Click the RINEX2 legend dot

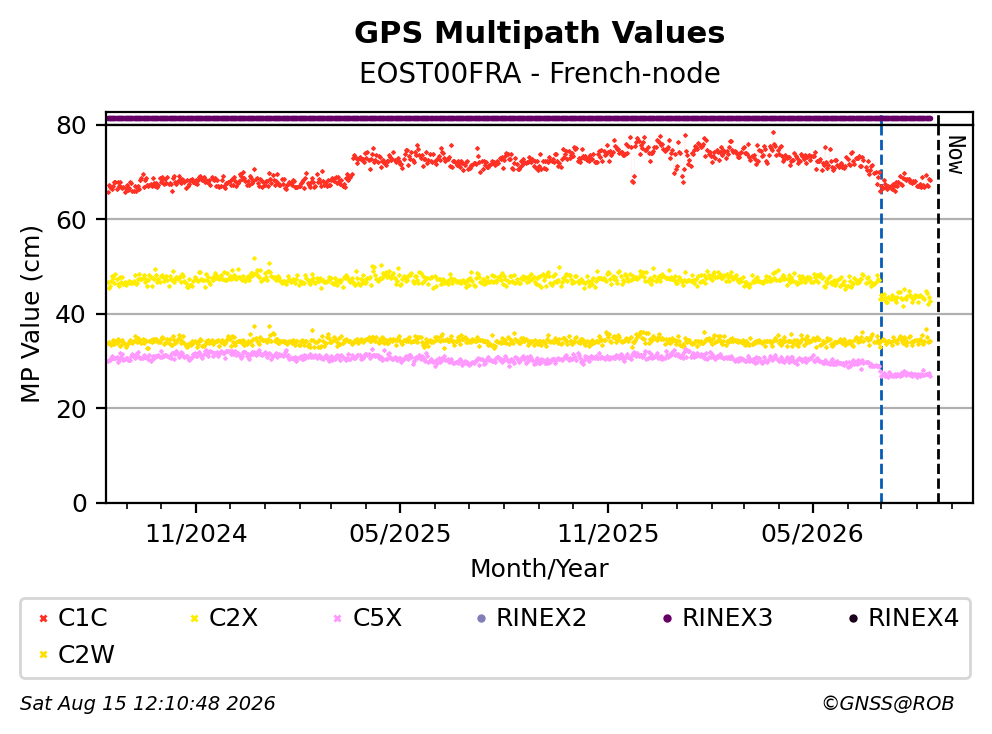pyautogui.click(x=481, y=618)
